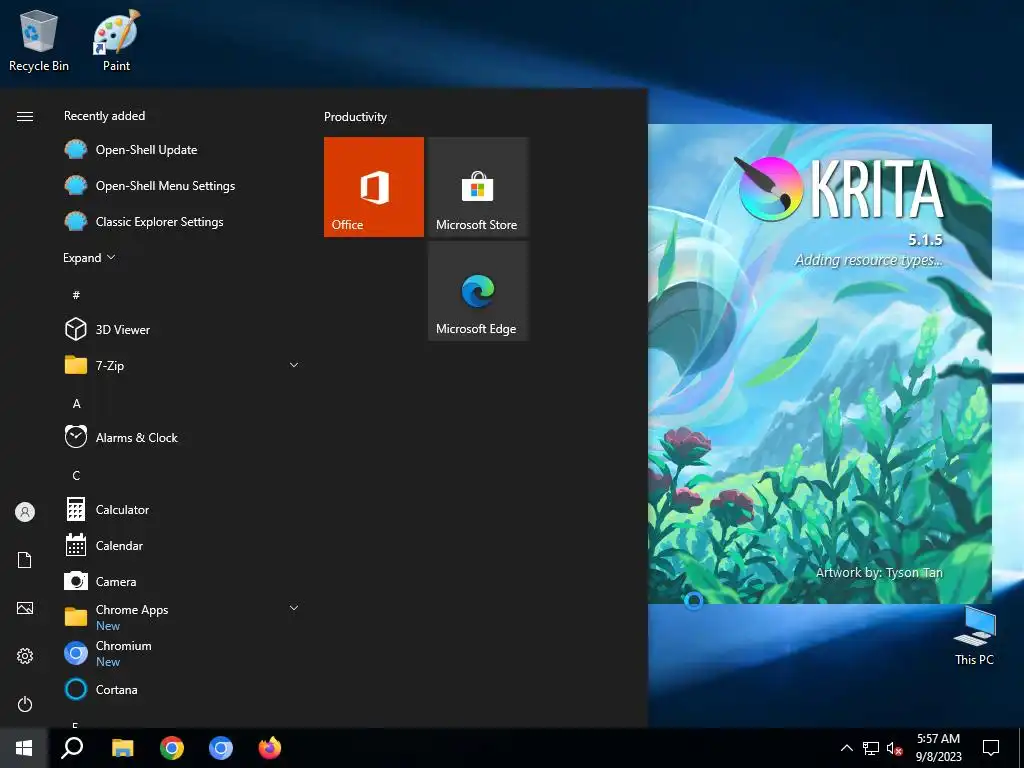Click the Productivity group header

coord(355,117)
